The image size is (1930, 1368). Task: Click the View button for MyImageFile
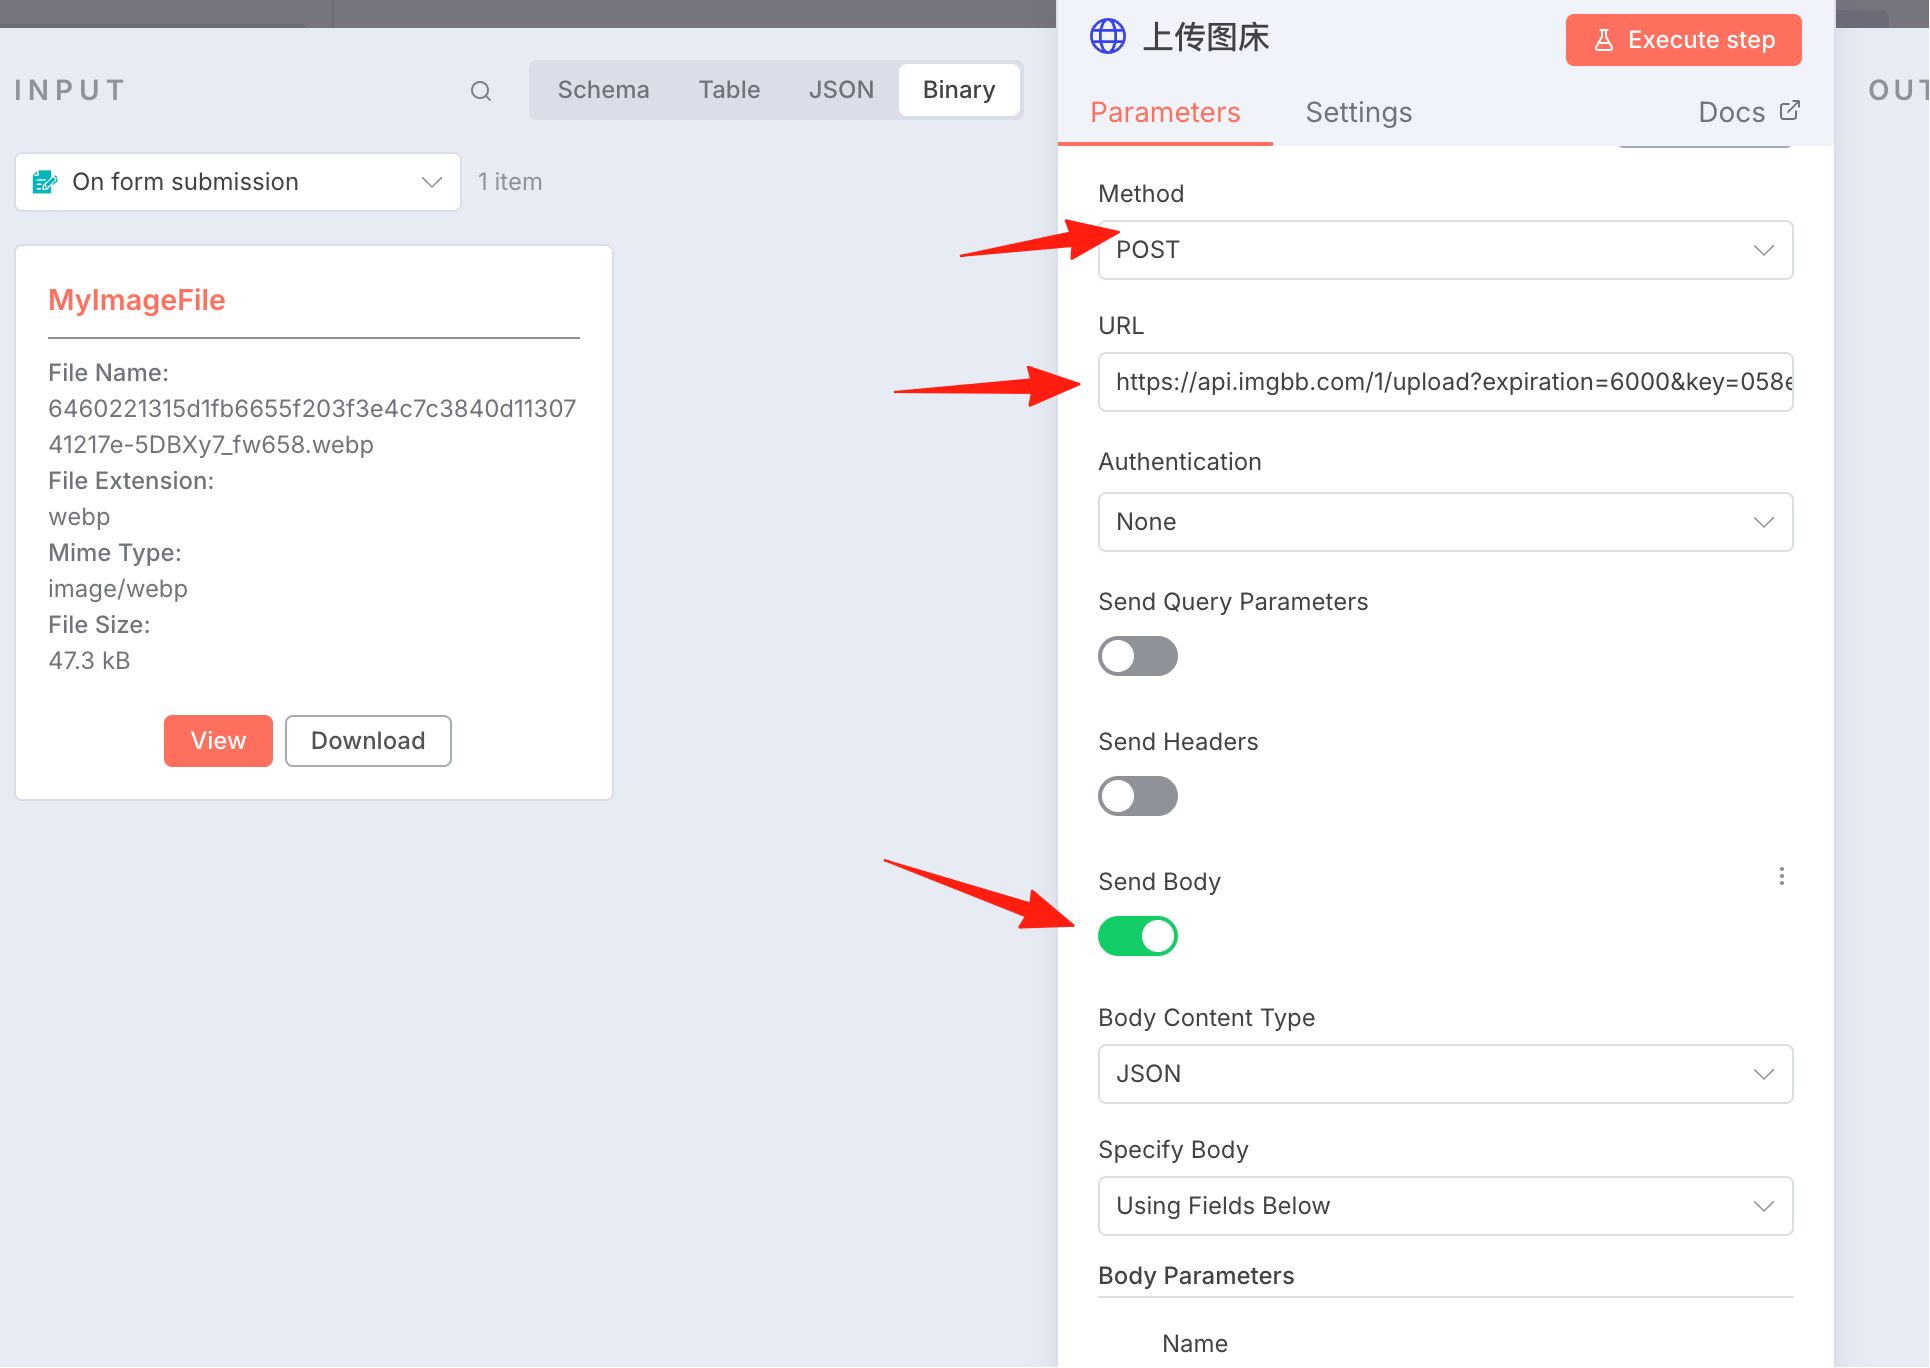click(x=218, y=741)
